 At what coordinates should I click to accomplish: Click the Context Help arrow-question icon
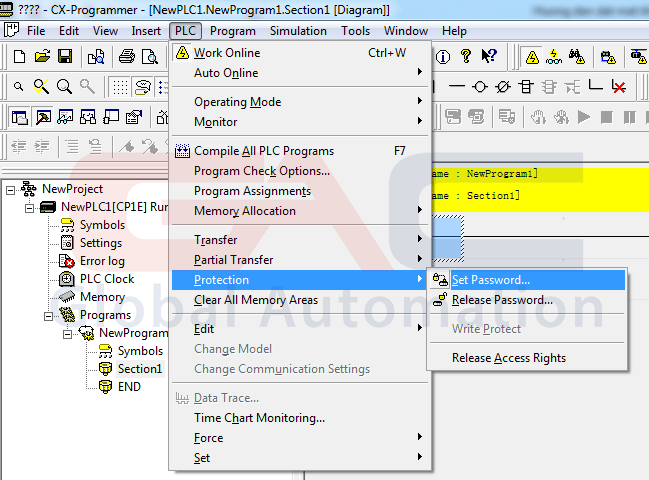point(489,56)
